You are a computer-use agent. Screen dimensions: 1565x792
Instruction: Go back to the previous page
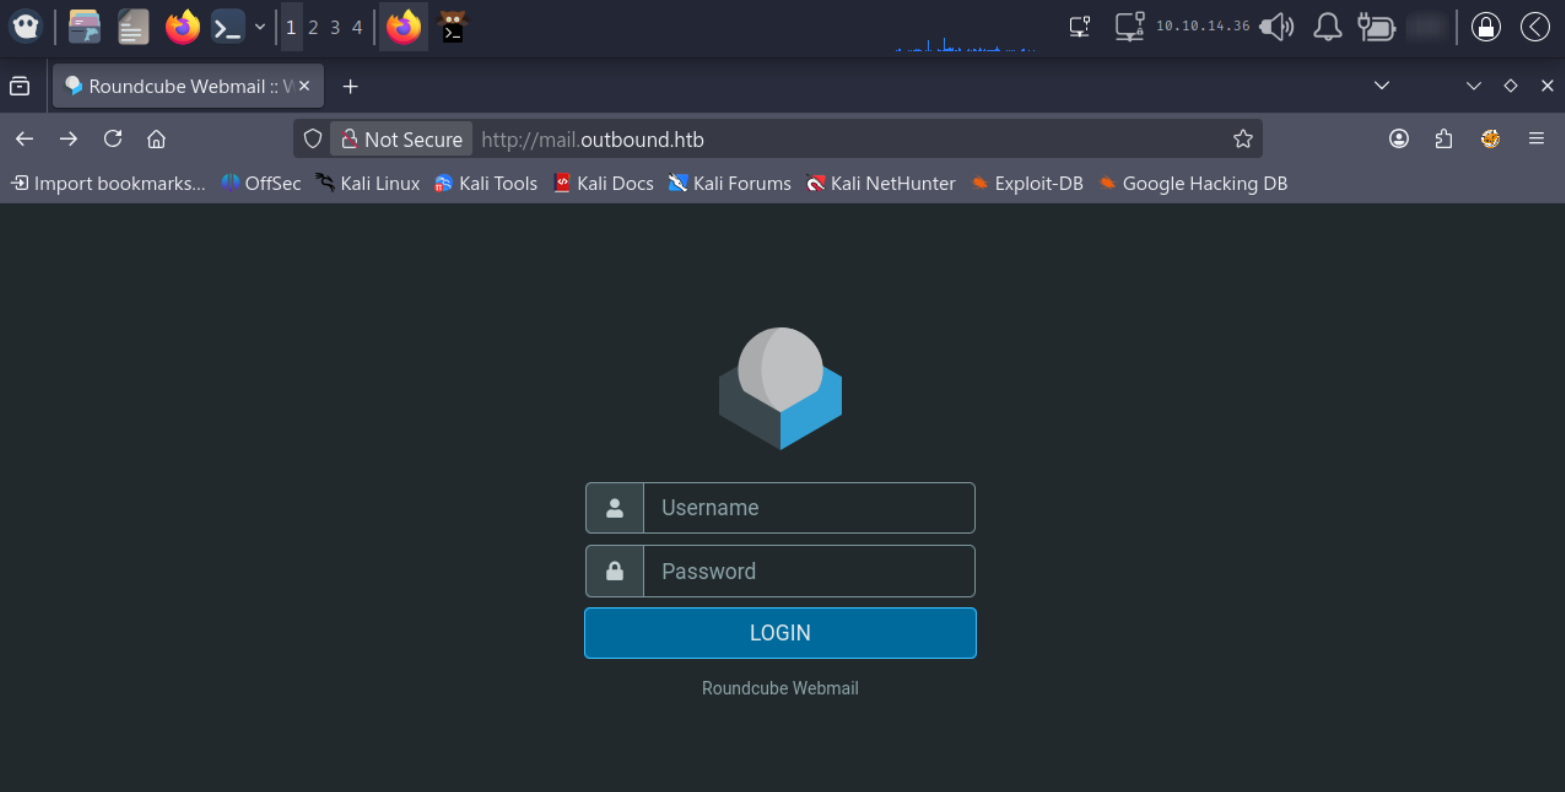click(x=25, y=139)
